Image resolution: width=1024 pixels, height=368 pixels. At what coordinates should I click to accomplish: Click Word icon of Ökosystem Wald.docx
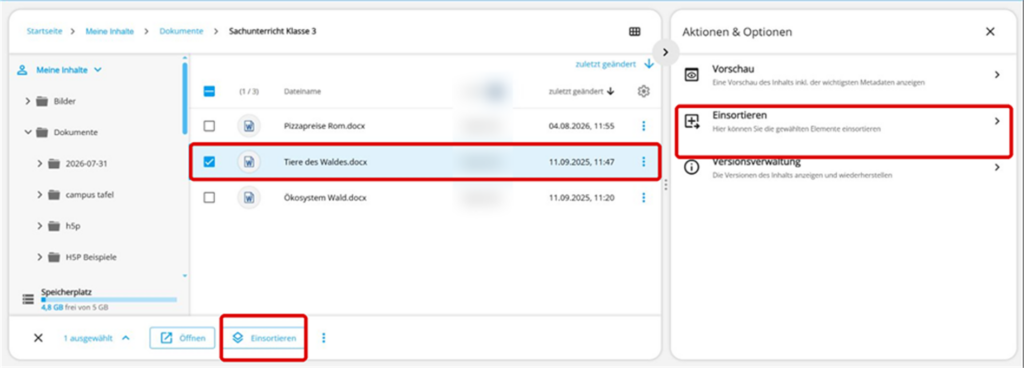pos(249,198)
